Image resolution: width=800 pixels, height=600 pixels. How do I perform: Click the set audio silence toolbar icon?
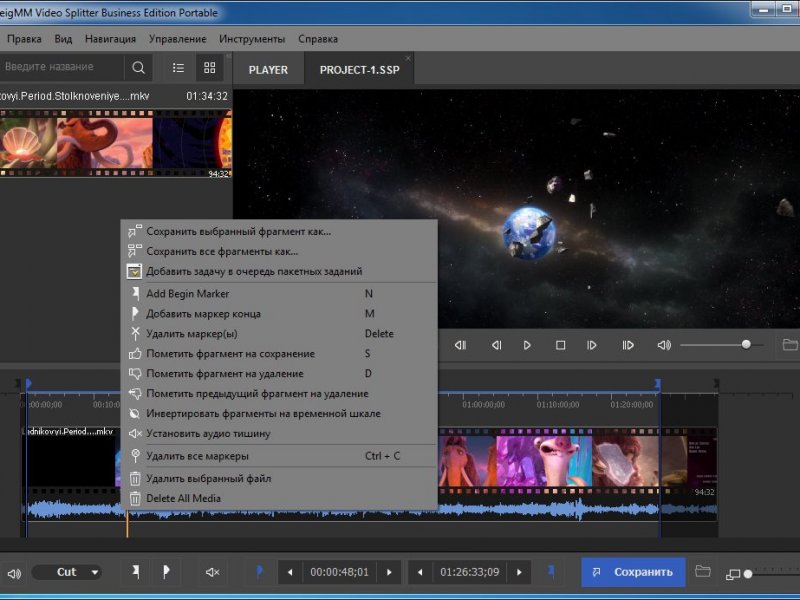click(212, 572)
